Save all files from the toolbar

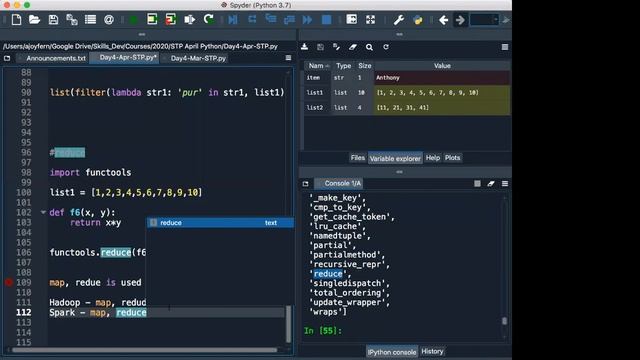coord(72,20)
